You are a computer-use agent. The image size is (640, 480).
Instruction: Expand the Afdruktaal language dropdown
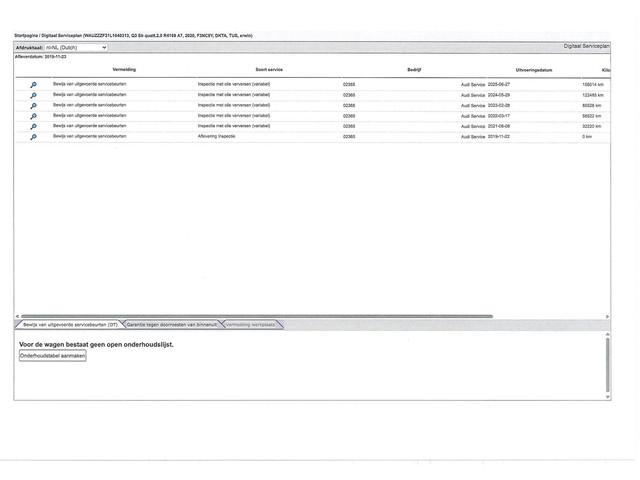click(76, 48)
